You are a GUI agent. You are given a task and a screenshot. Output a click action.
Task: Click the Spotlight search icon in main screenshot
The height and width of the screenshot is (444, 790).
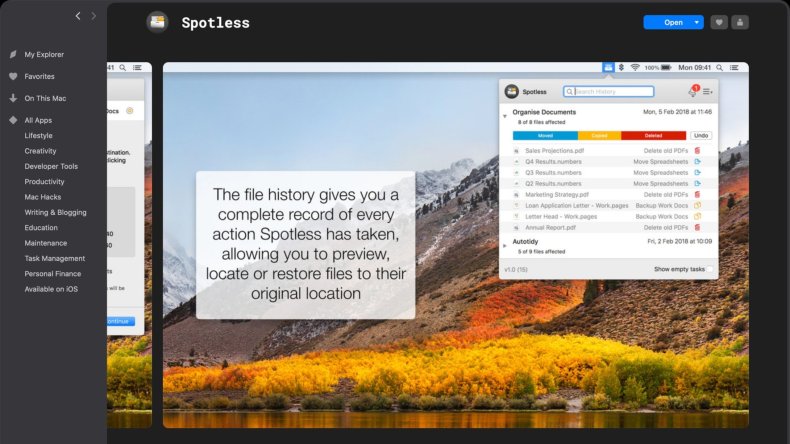tap(719, 68)
